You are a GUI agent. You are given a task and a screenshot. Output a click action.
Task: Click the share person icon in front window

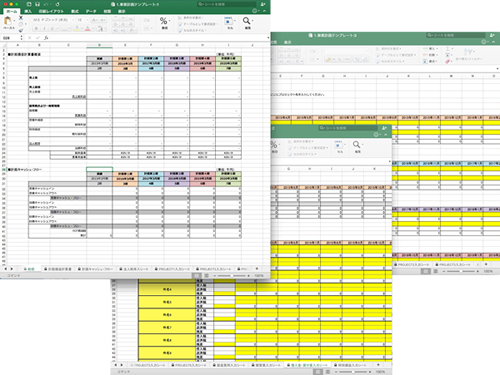[x=263, y=4]
